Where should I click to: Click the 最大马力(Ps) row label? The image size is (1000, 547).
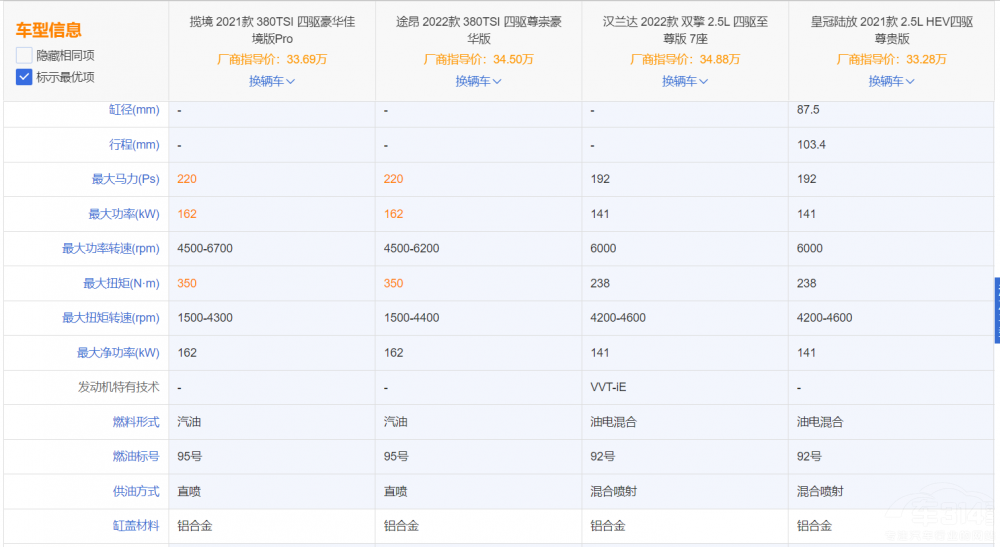(125, 180)
